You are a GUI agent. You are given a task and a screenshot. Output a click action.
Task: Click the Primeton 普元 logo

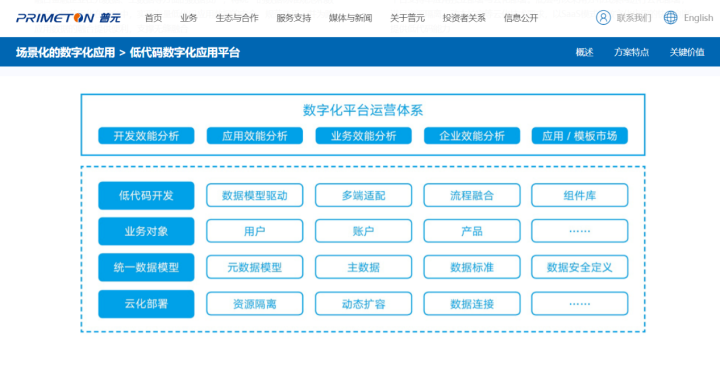pos(68,18)
